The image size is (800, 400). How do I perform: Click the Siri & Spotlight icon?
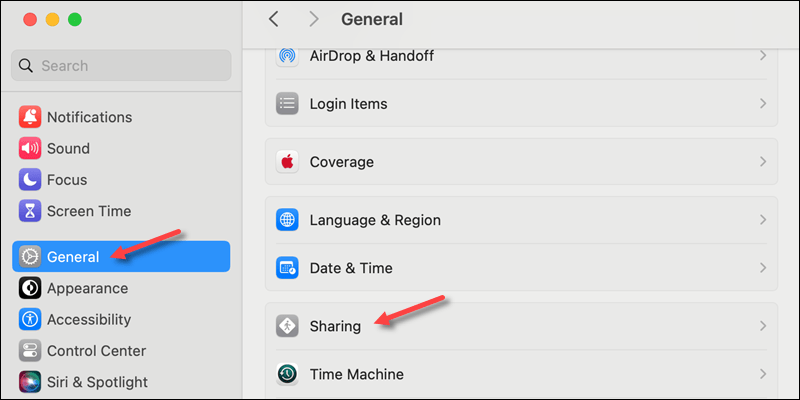[30, 382]
